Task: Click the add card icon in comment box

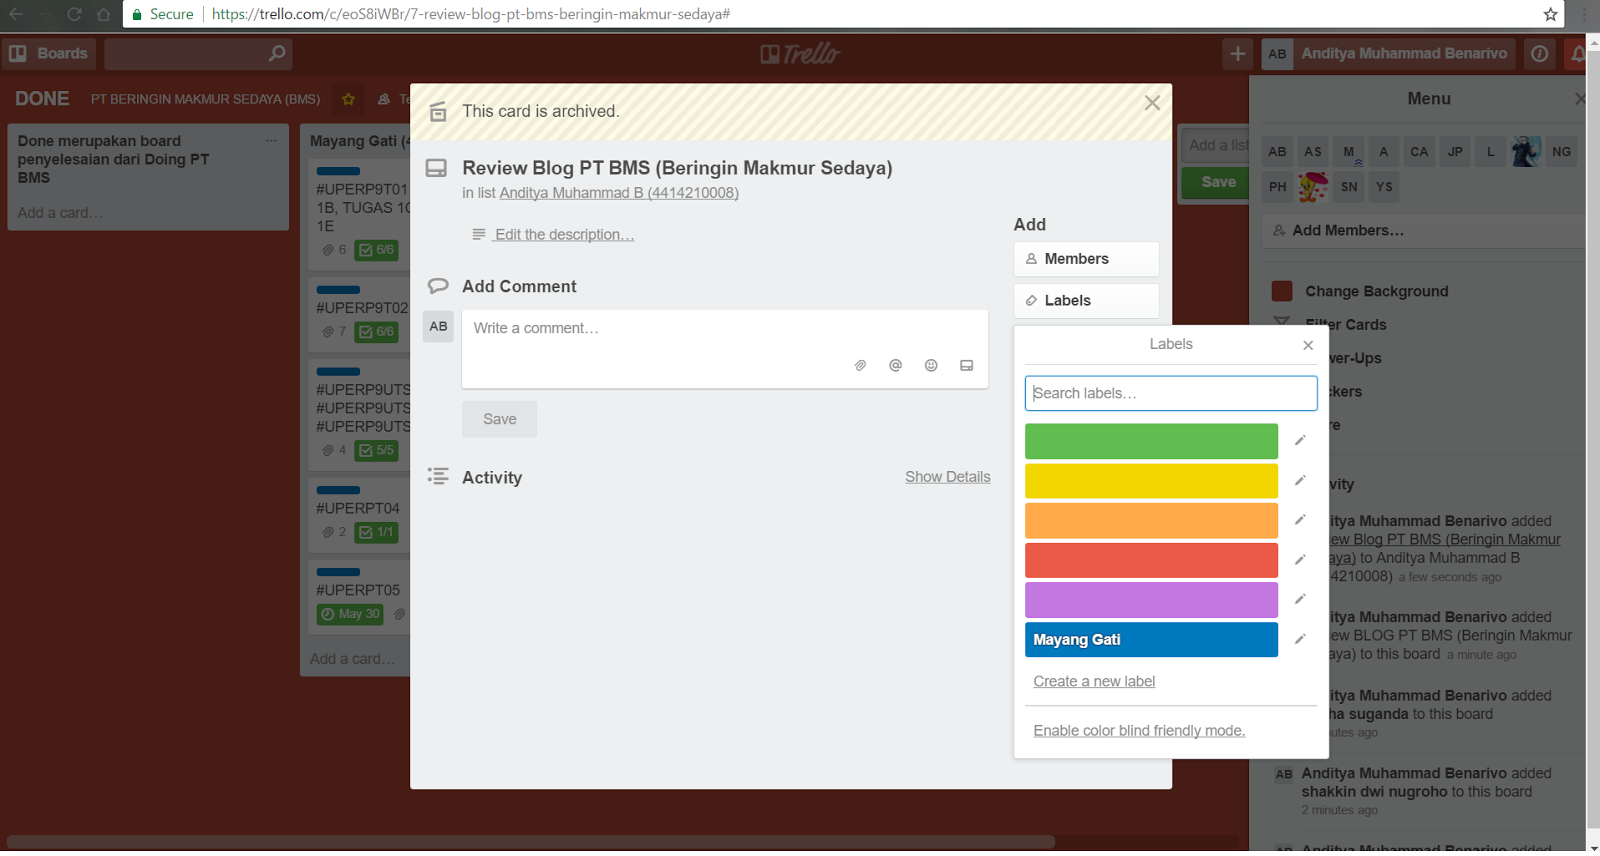Action: [966, 366]
